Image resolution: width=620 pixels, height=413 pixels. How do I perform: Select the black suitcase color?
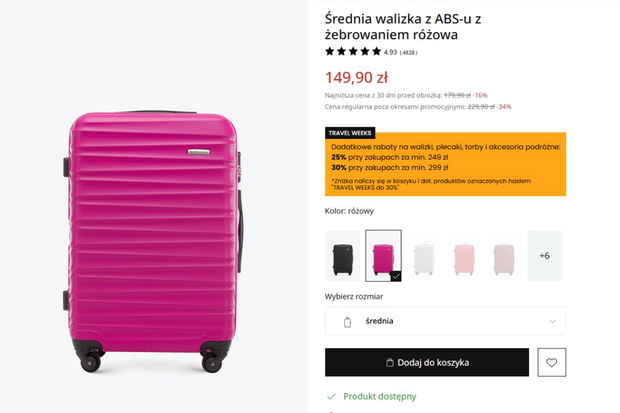tap(343, 256)
